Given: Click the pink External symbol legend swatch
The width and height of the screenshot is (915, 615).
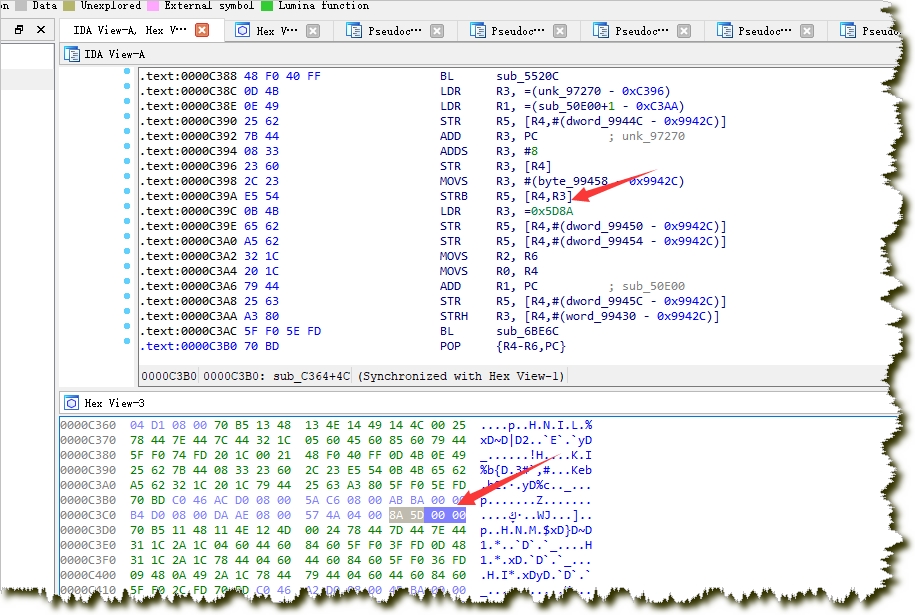Looking at the screenshot, I should click(x=153, y=5).
